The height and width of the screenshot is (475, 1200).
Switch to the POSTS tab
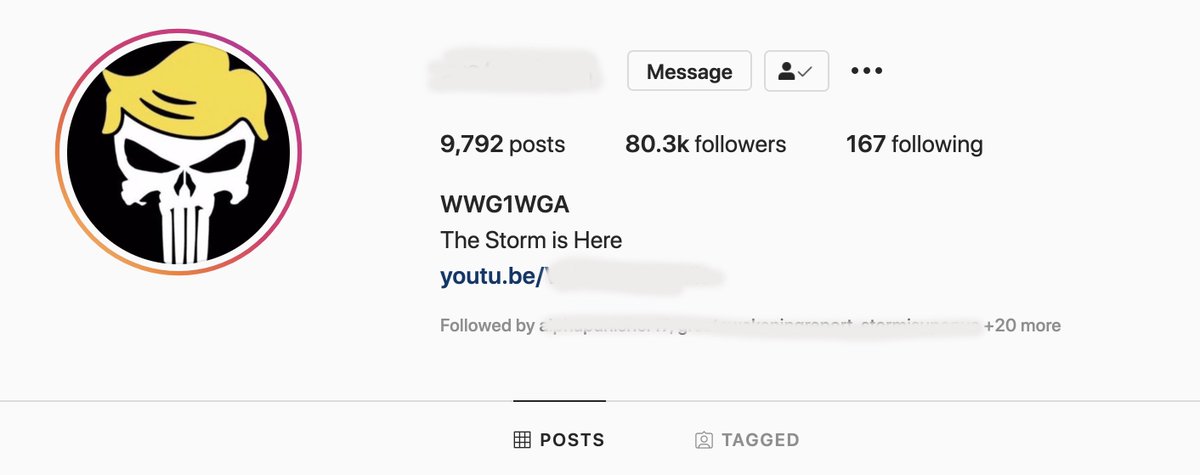coord(559,439)
